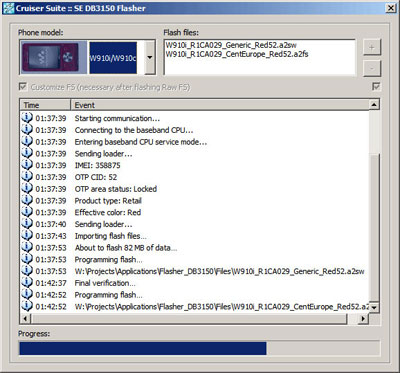The height and width of the screenshot is (373, 400).
Task: Open the phone model dropdown arrow
Action: pyautogui.click(x=150, y=57)
